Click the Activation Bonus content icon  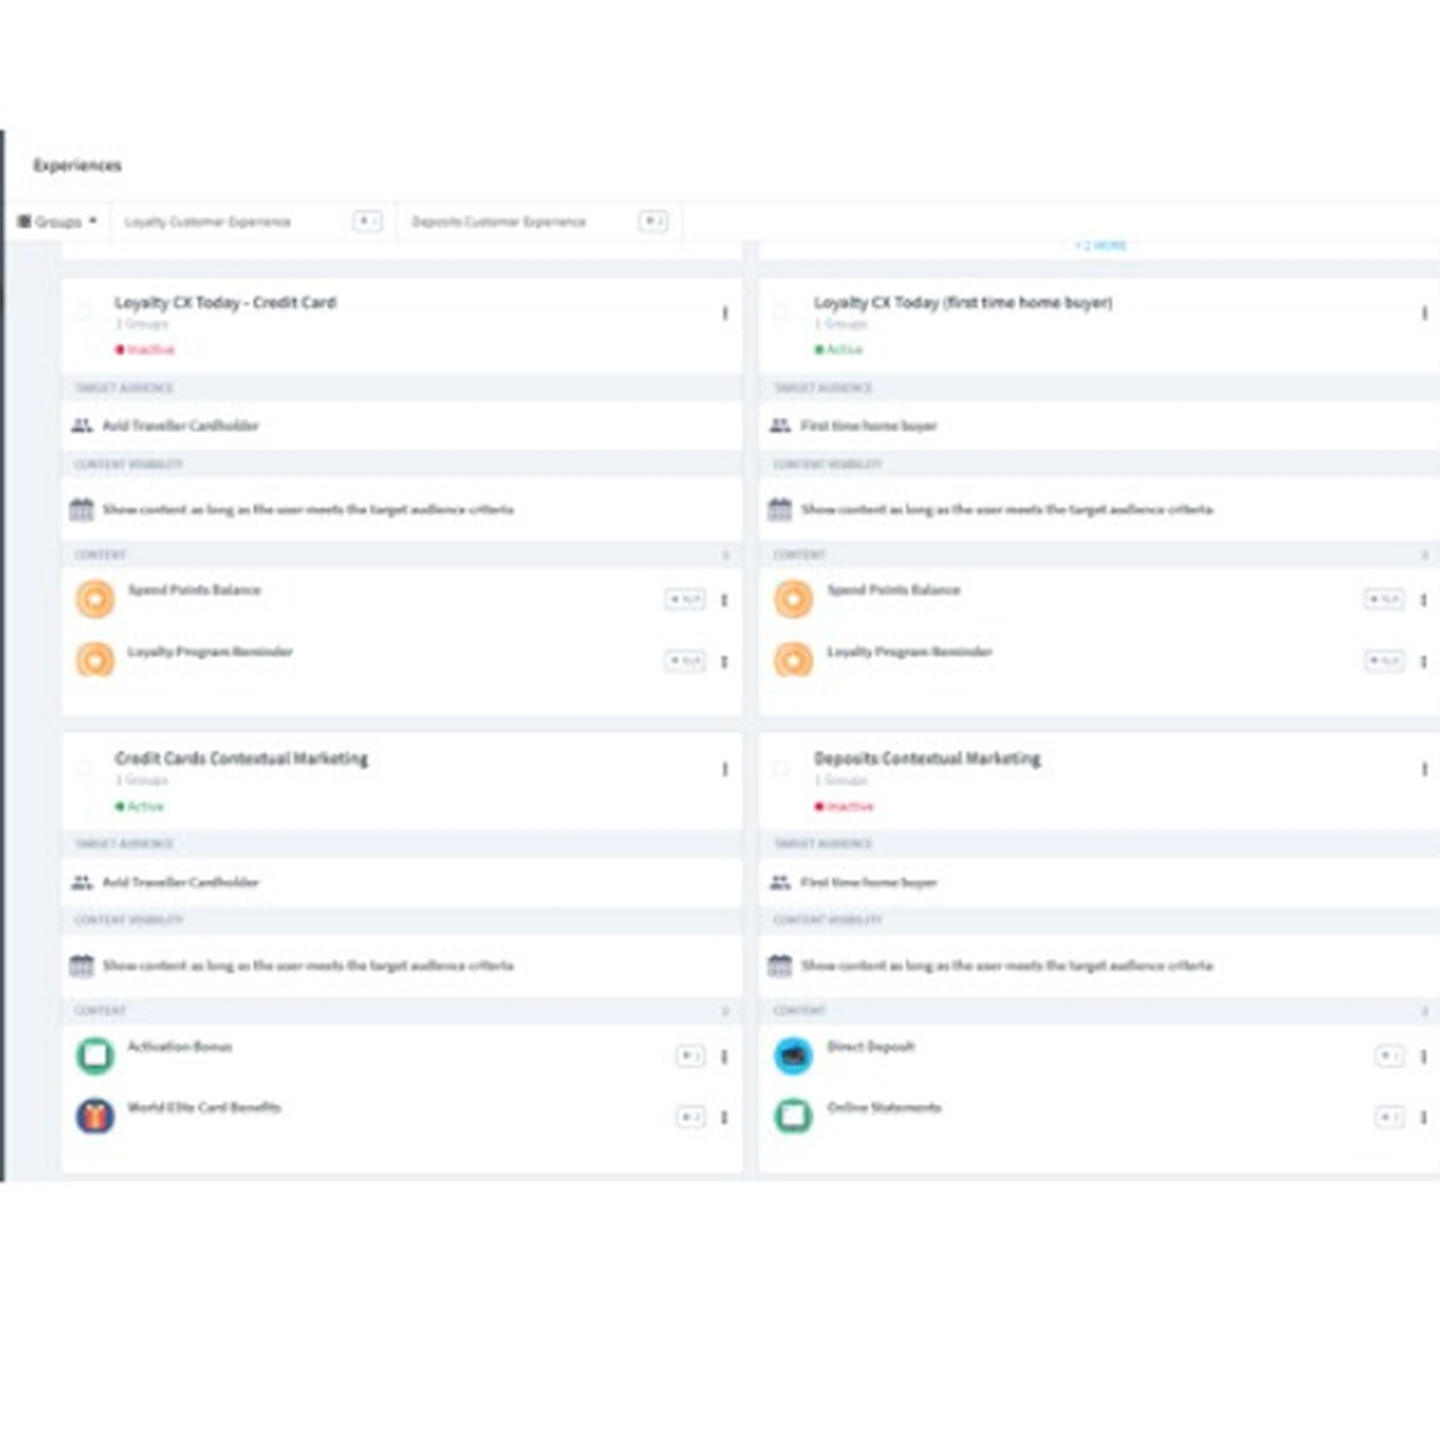click(95, 1055)
